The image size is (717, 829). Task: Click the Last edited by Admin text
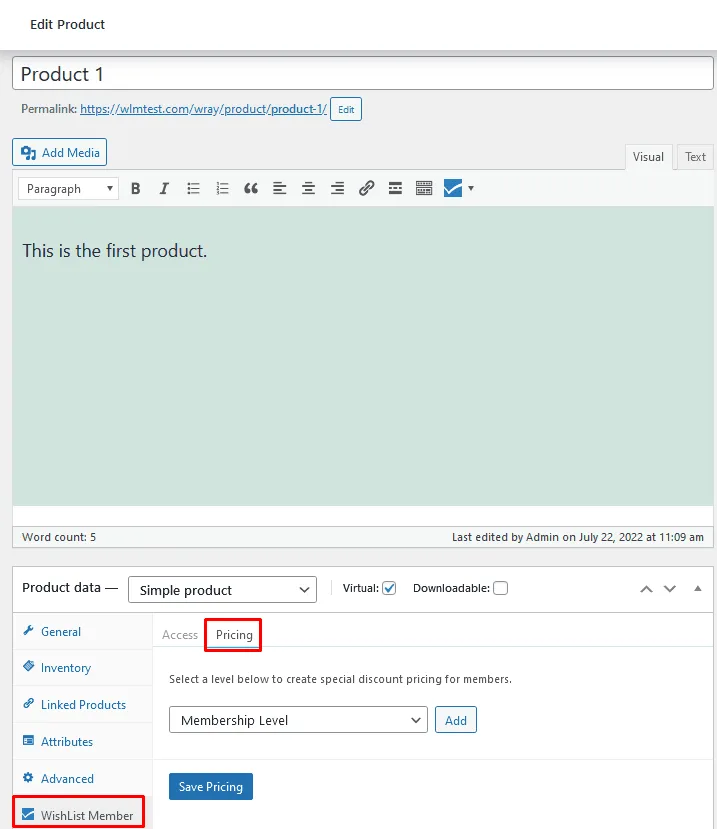pyautogui.click(x=577, y=537)
